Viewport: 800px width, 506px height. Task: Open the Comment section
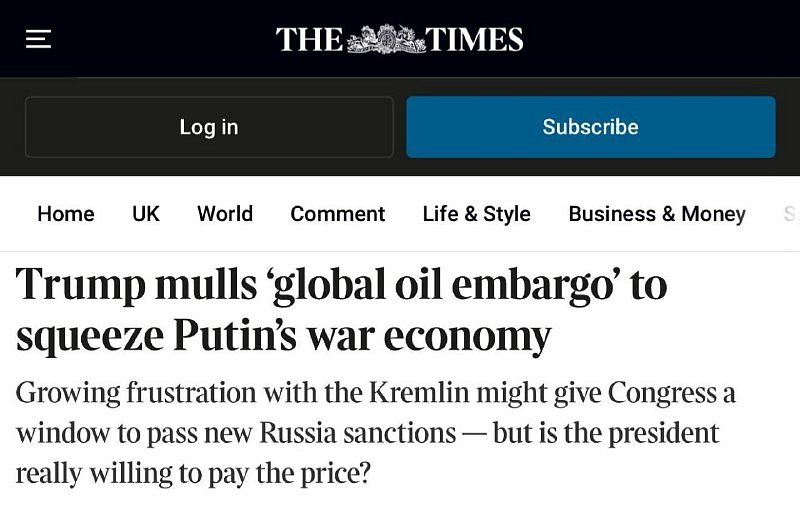tap(337, 214)
